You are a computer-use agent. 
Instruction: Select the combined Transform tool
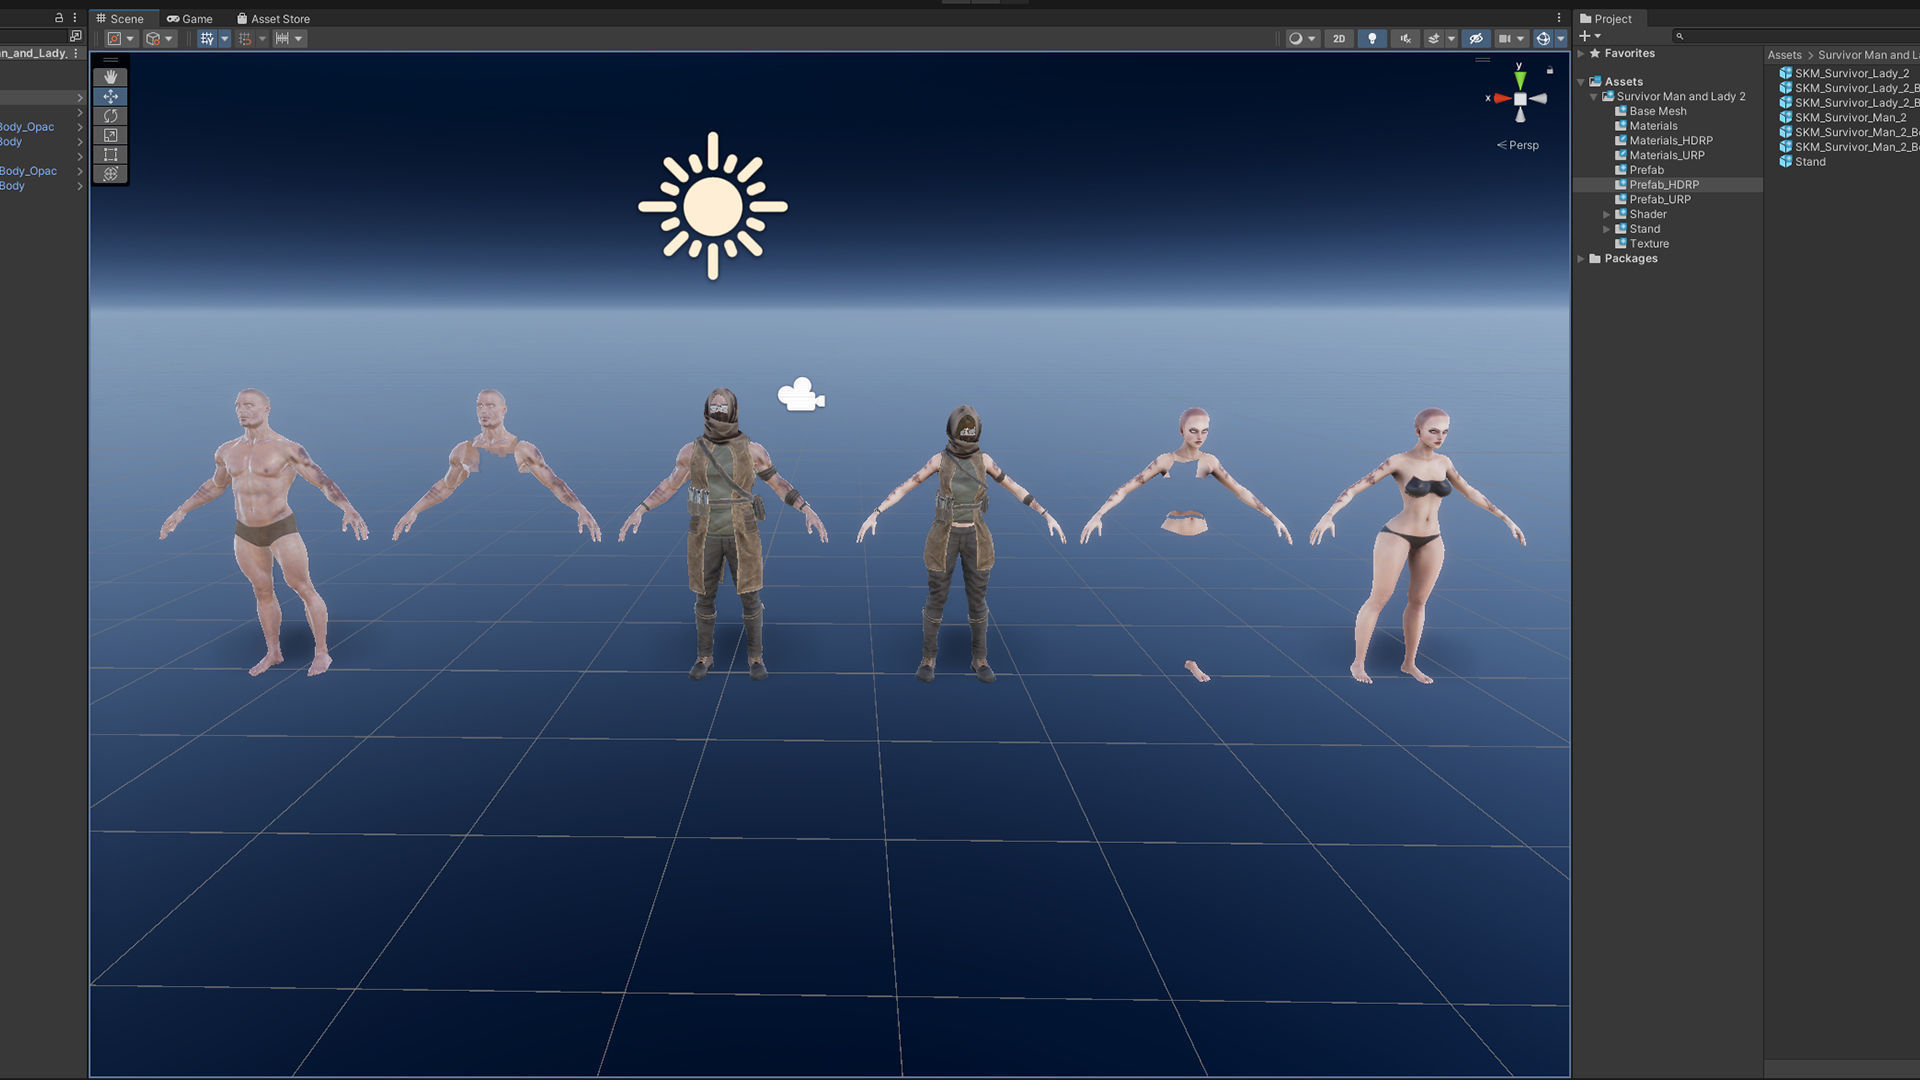coord(110,174)
